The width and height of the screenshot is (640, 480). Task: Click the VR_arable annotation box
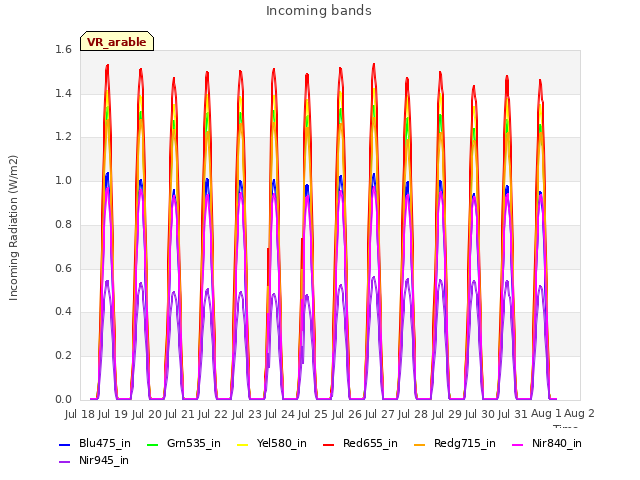point(117,41)
